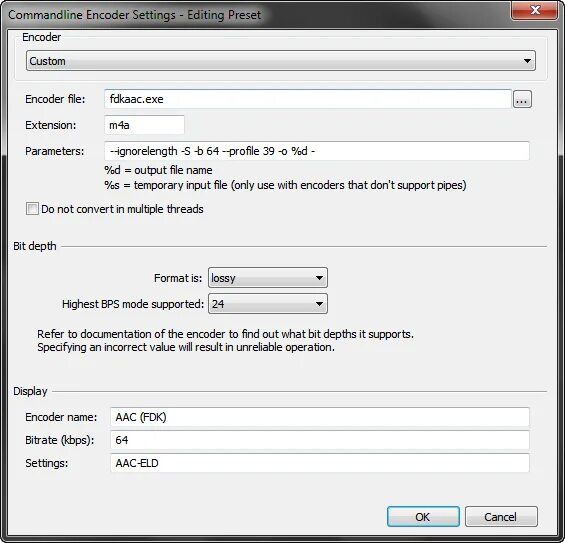Close the Commandline Encoder Settings dialog

[x=534, y=10]
